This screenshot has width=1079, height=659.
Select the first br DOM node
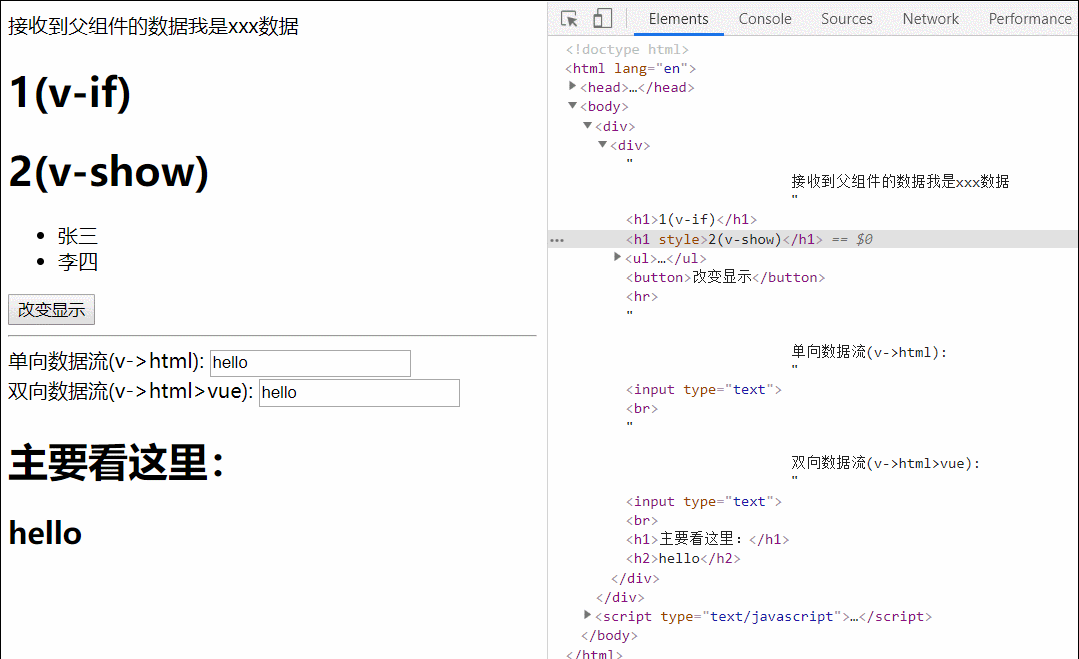point(641,409)
